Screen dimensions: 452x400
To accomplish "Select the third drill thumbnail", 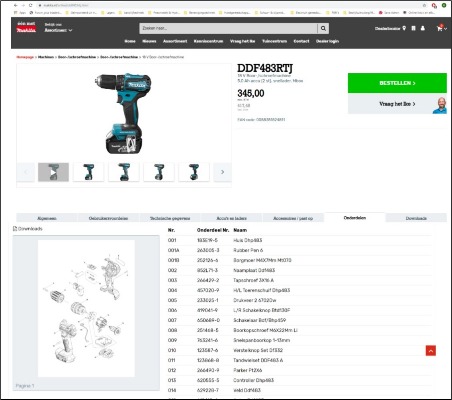I will tap(124, 172).
